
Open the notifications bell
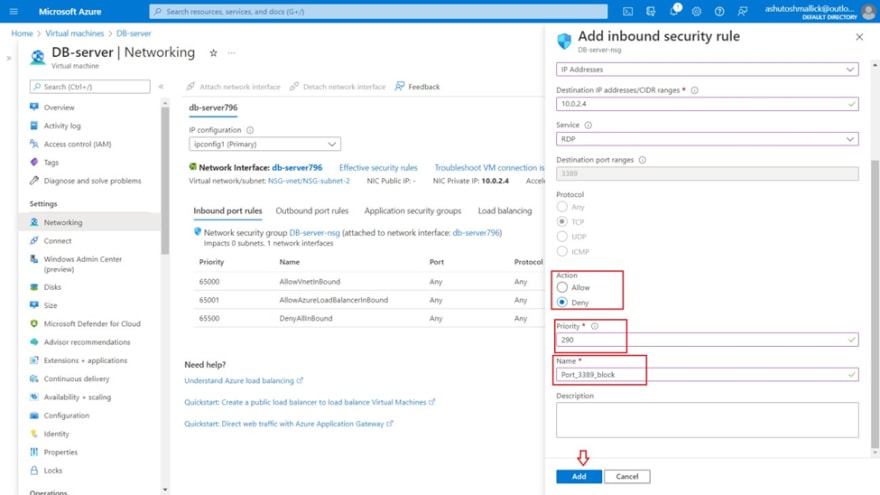674,11
